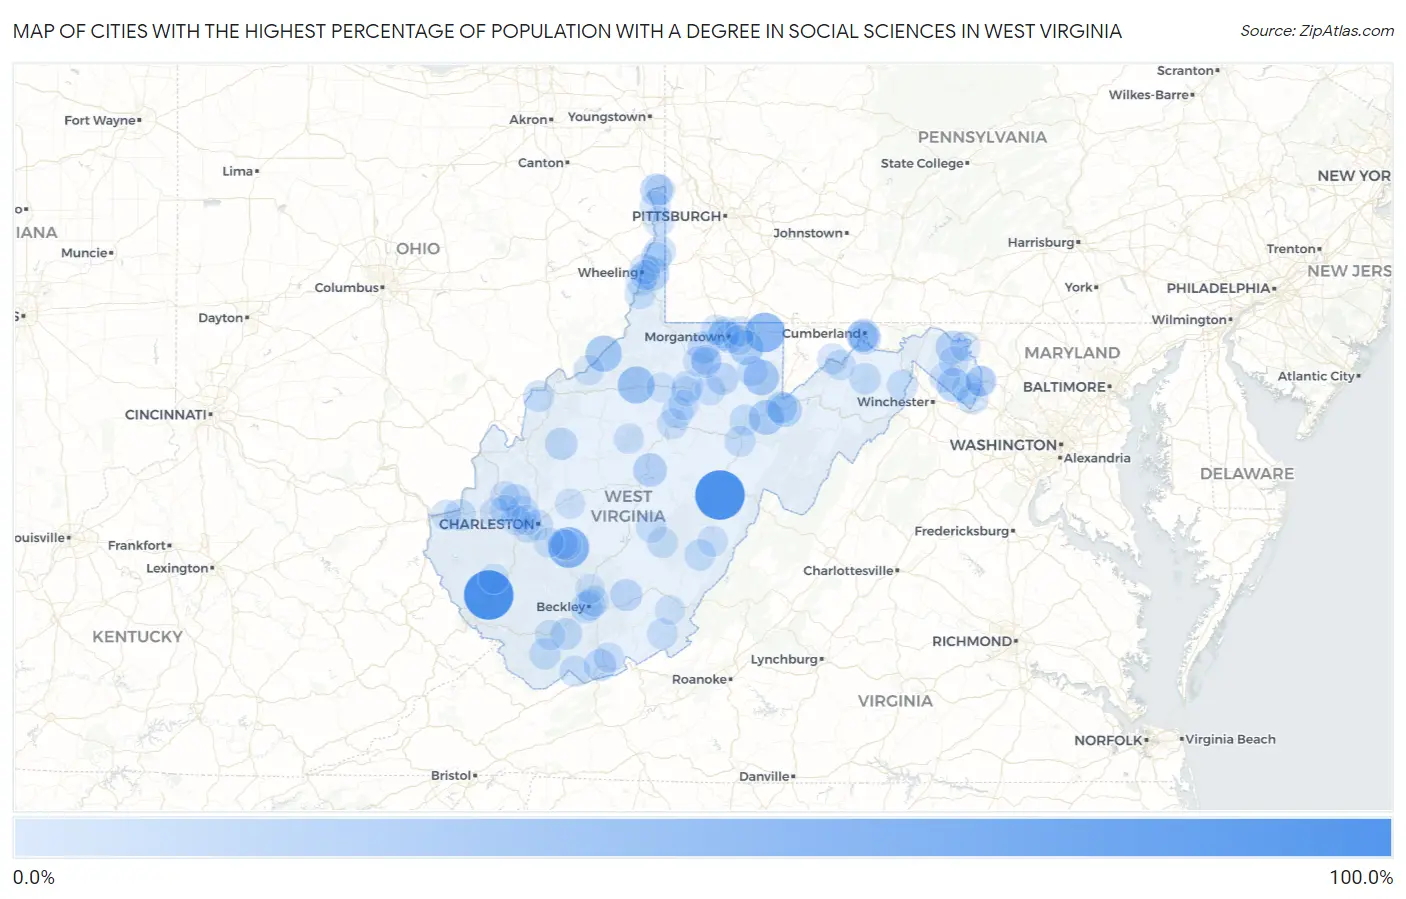Click the large dark bubble in central West Virginia
This screenshot has width=1406, height=899.
(720, 494)
